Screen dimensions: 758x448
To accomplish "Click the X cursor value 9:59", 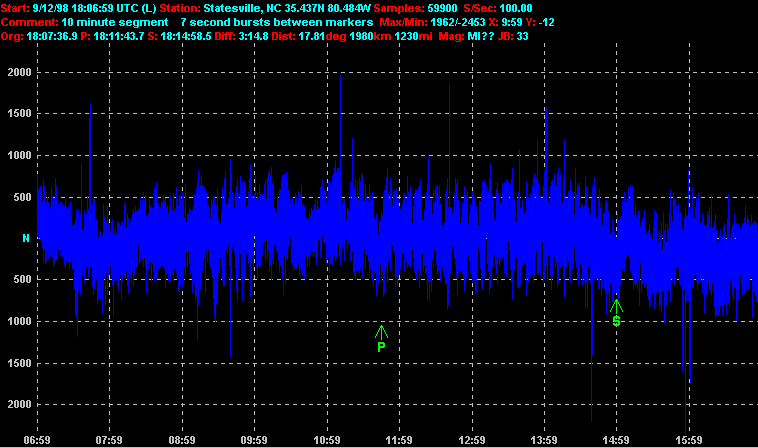I will coord(512,22).
